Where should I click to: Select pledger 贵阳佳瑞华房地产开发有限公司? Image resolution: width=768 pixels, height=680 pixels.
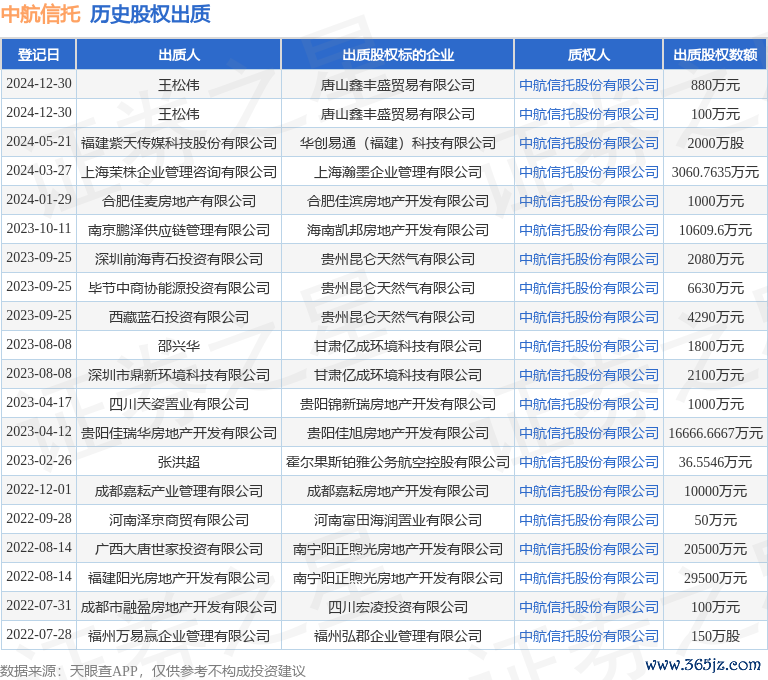pyautogui.click(x=179, y=433)
